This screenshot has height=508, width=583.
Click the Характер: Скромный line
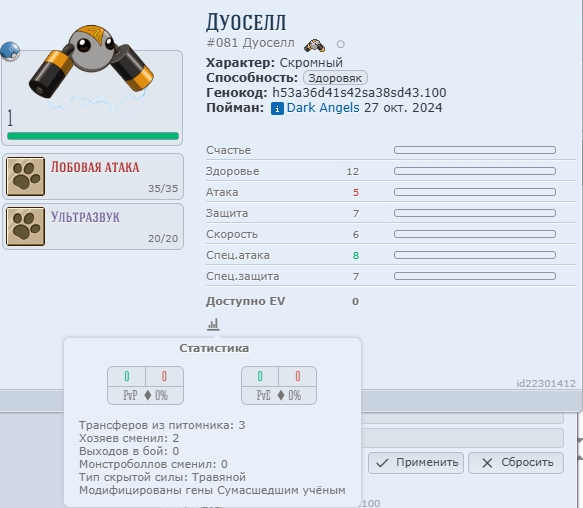pos(274,63)
